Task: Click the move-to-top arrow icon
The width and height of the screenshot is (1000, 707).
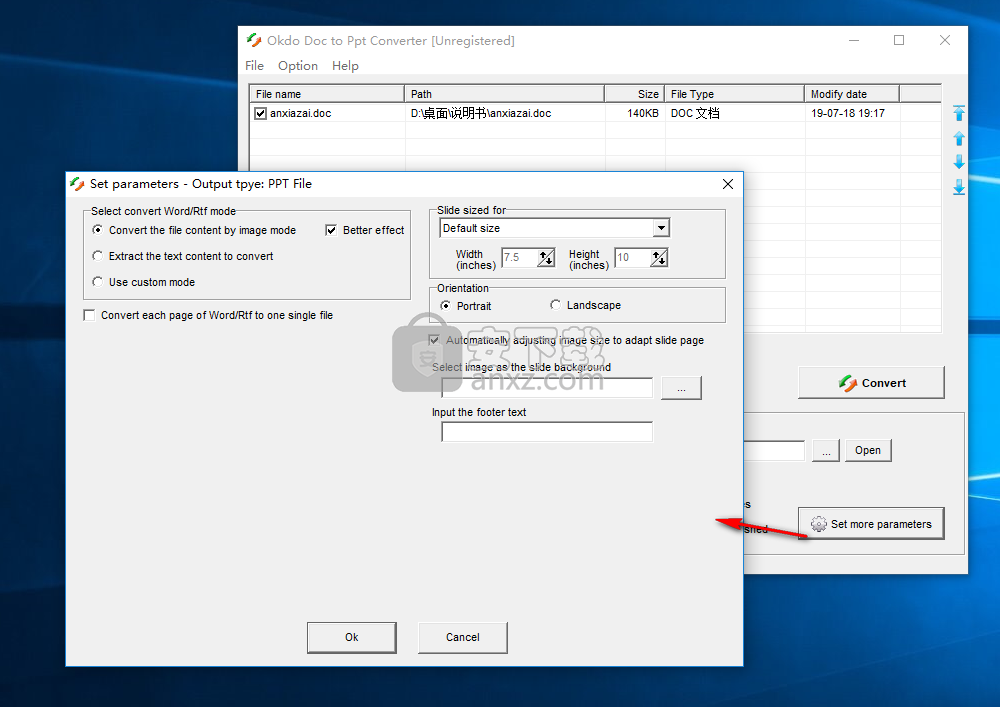Action: click(x=959, y=114)
